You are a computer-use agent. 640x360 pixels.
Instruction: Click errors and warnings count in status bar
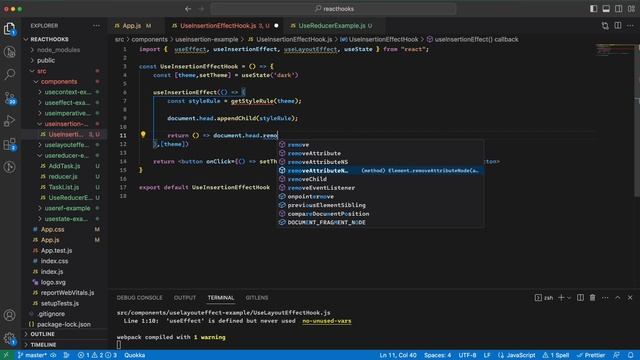pos(97,355)
